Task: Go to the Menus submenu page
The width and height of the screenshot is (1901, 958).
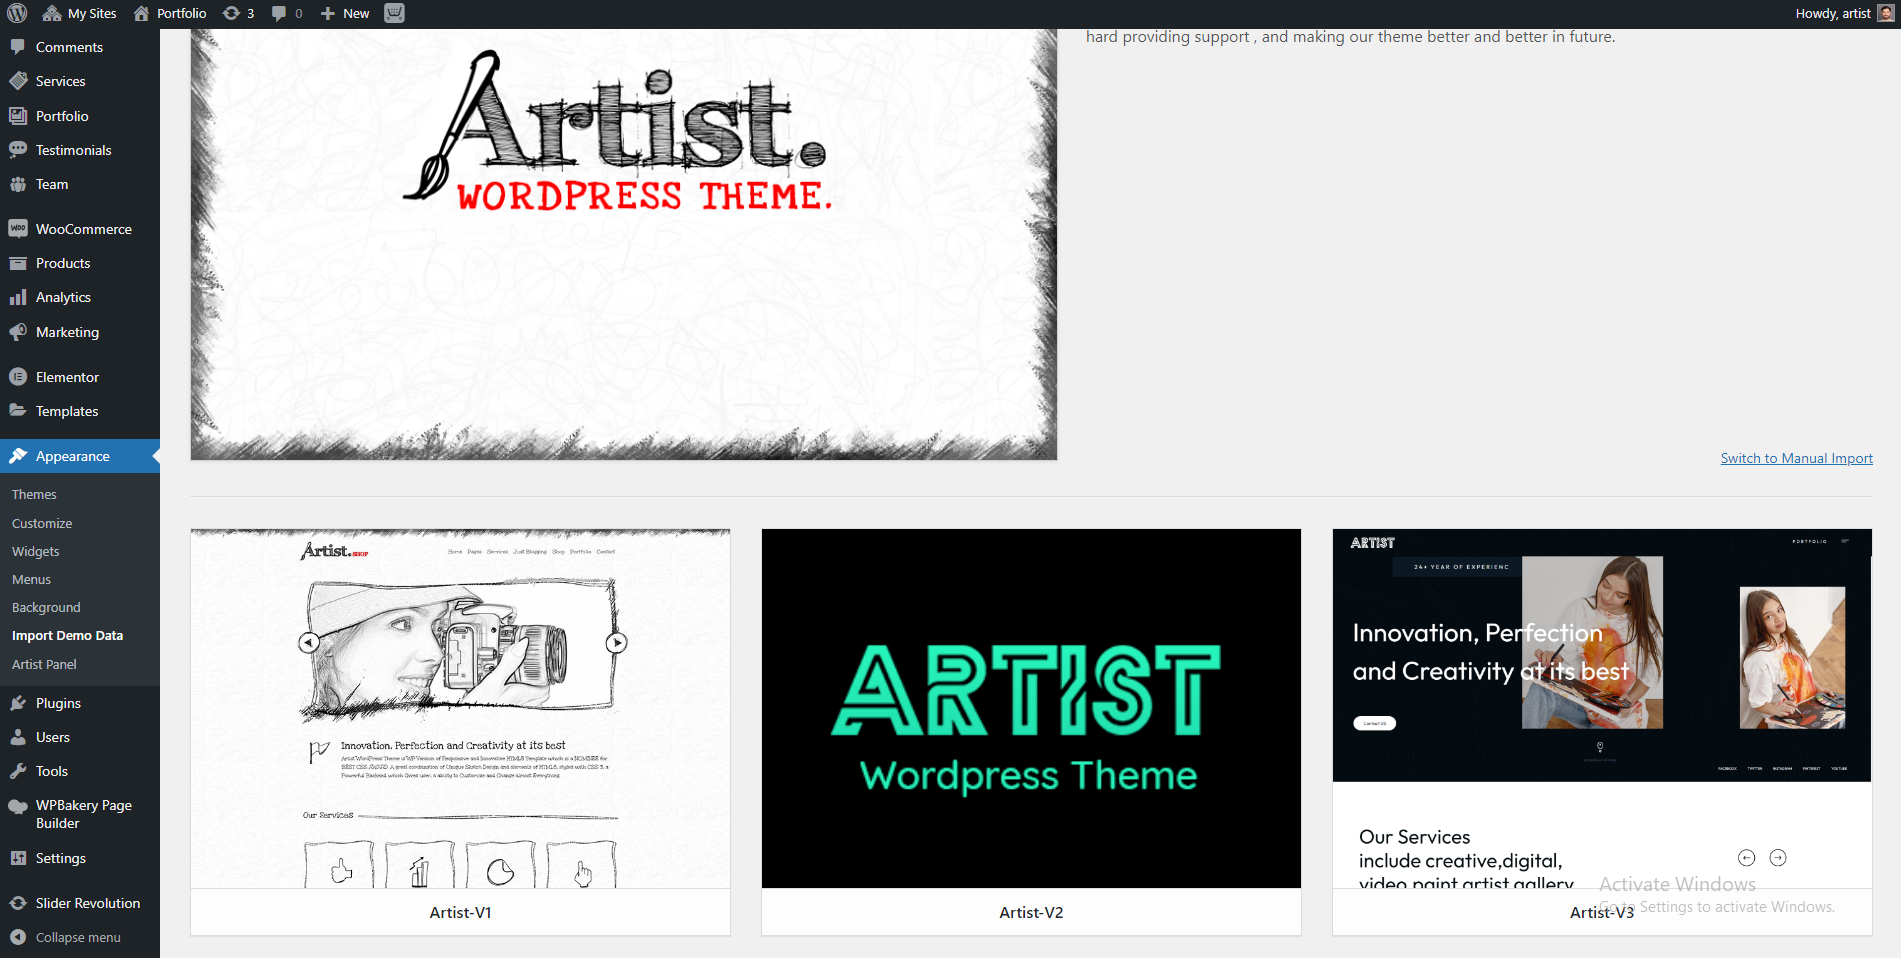Action: pyautogui.click(x=31, y=579)
